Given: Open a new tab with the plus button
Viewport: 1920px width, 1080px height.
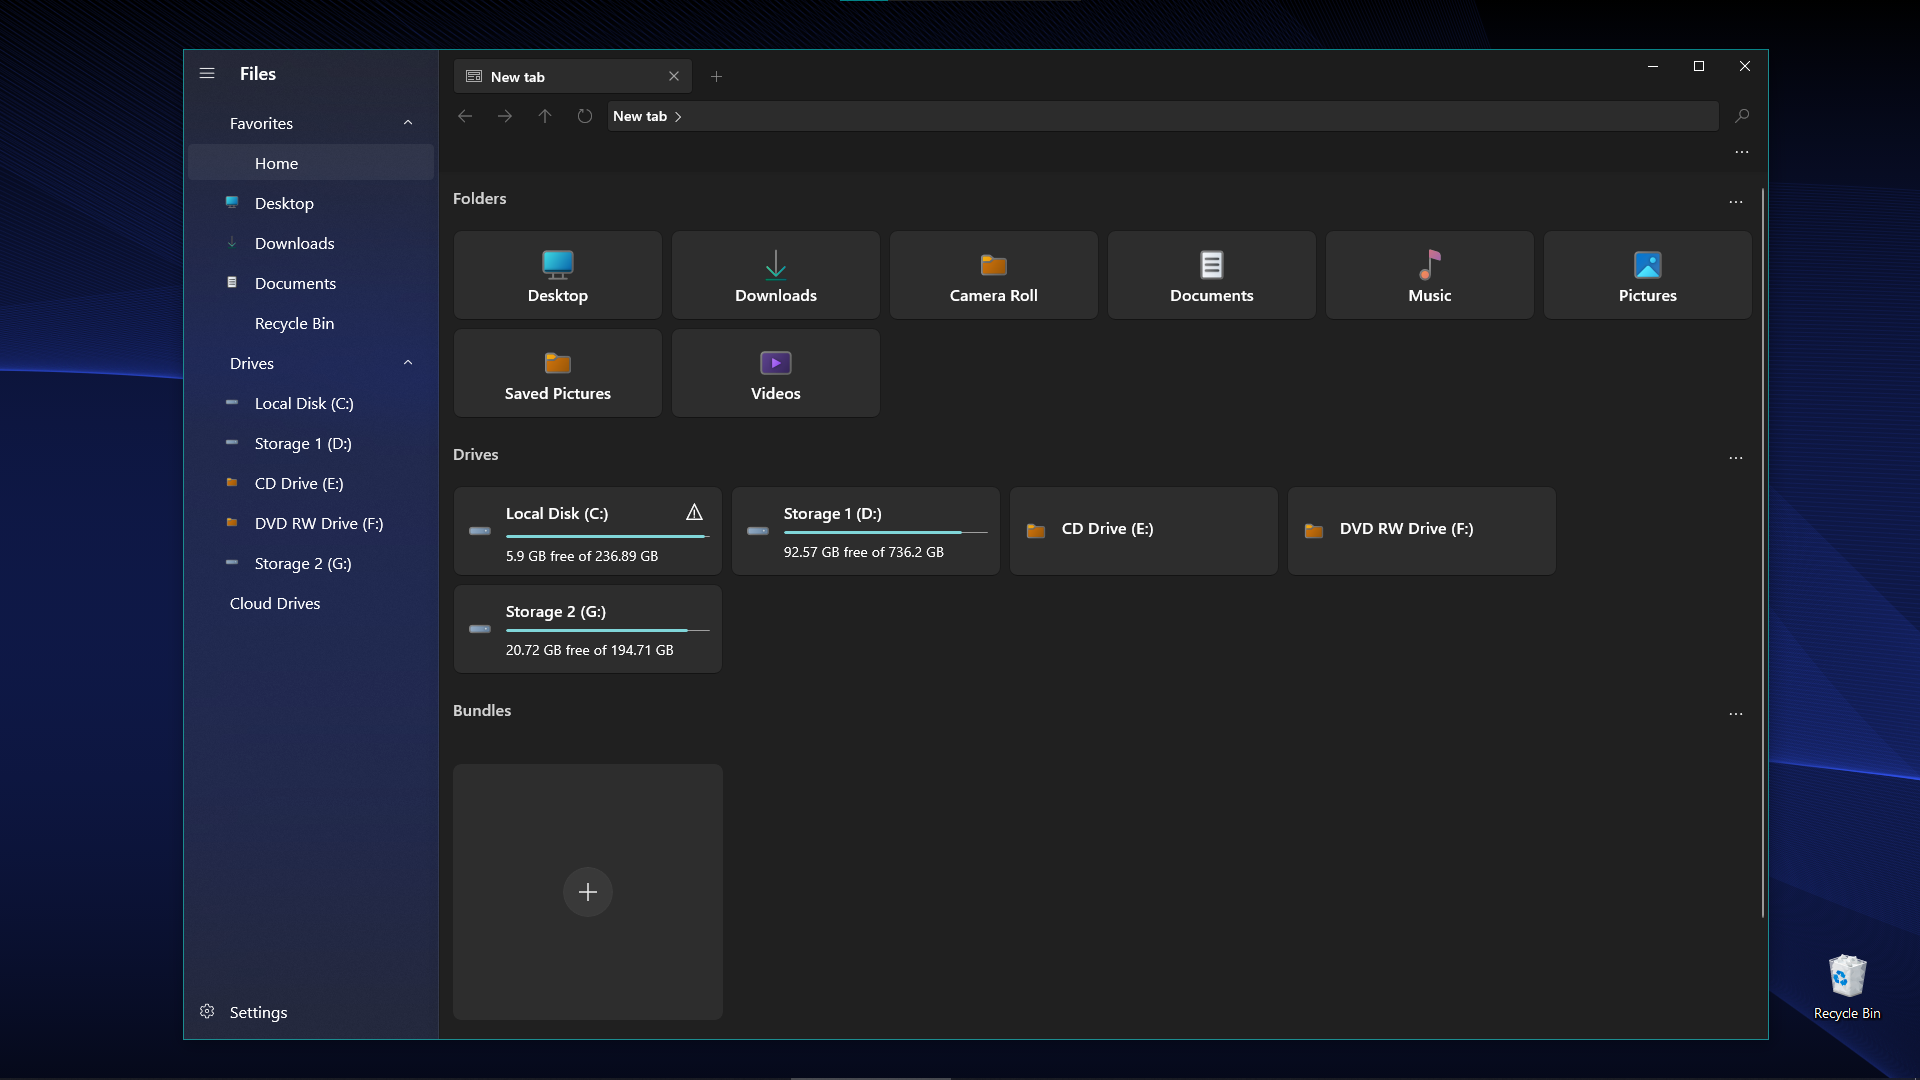Looking at the screenshot, I should 716,76.
